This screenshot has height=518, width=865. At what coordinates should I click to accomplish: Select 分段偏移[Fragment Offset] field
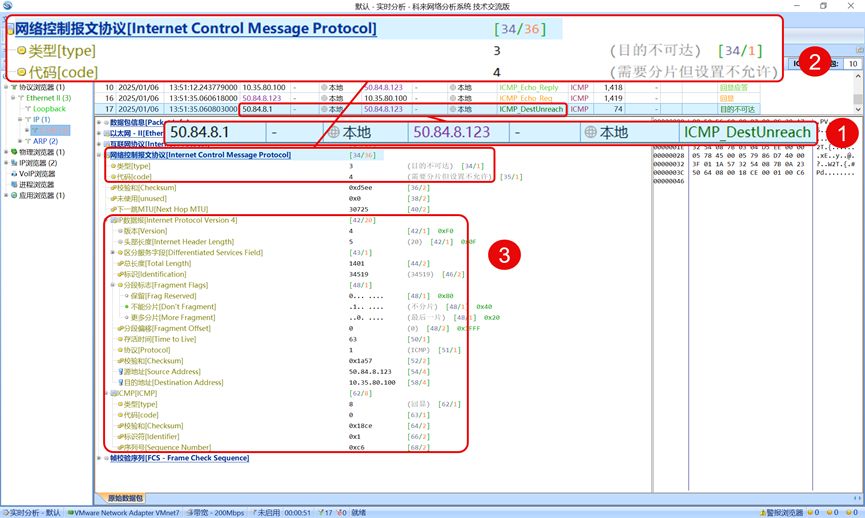point(164,328)
